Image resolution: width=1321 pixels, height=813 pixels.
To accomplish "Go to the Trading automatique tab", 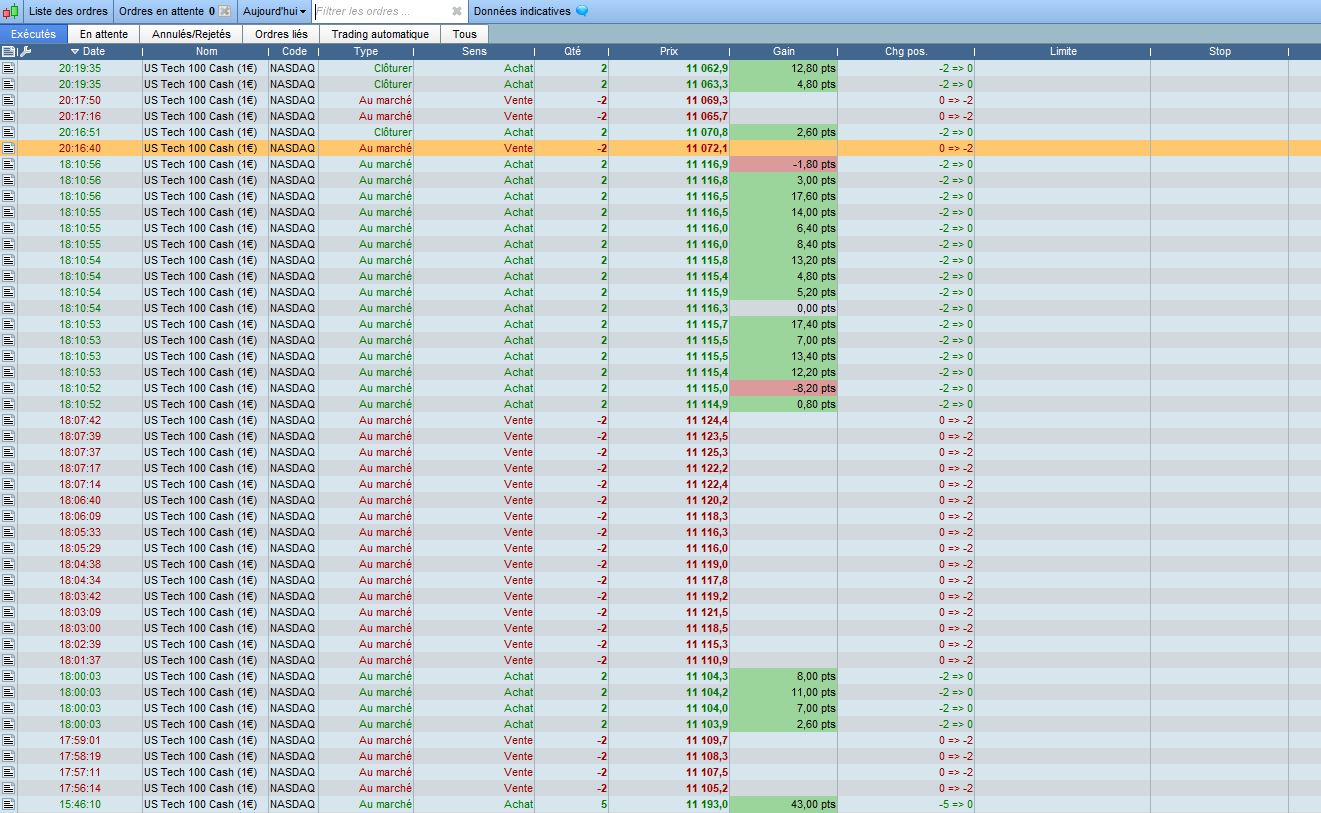I will (x=380, y=34).
